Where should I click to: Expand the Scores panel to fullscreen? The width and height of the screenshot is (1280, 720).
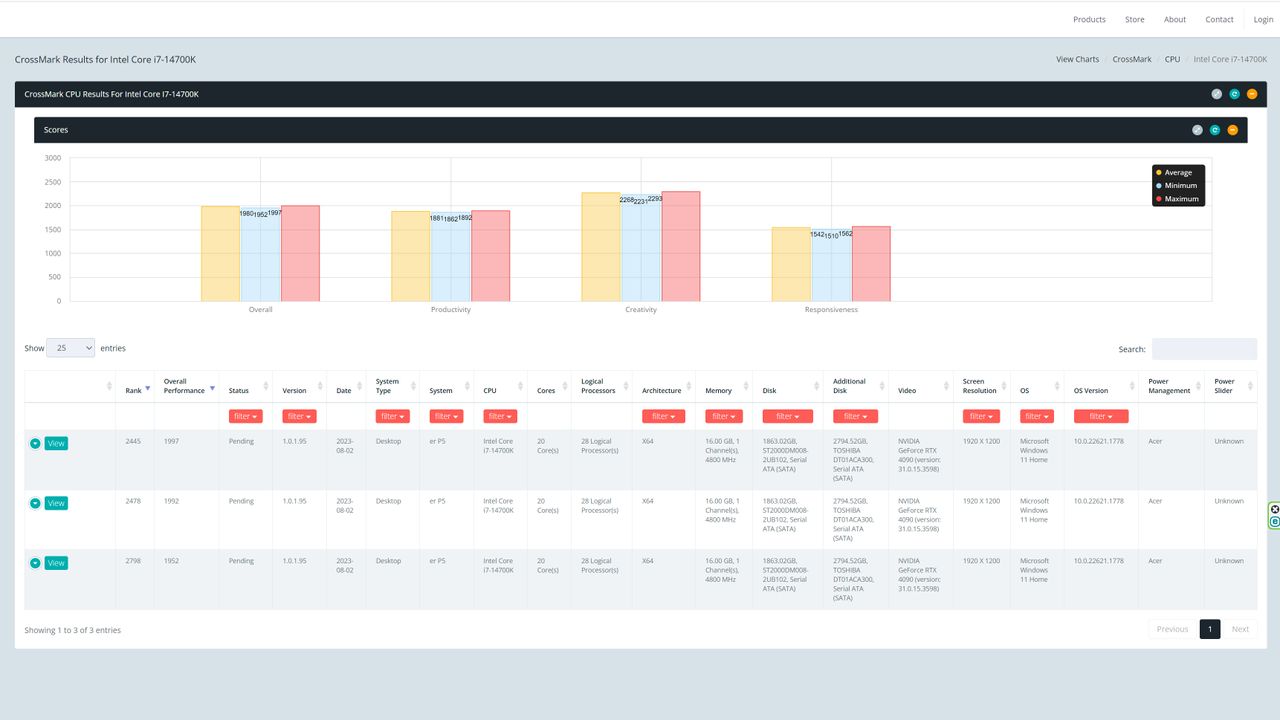[1198, 130]
